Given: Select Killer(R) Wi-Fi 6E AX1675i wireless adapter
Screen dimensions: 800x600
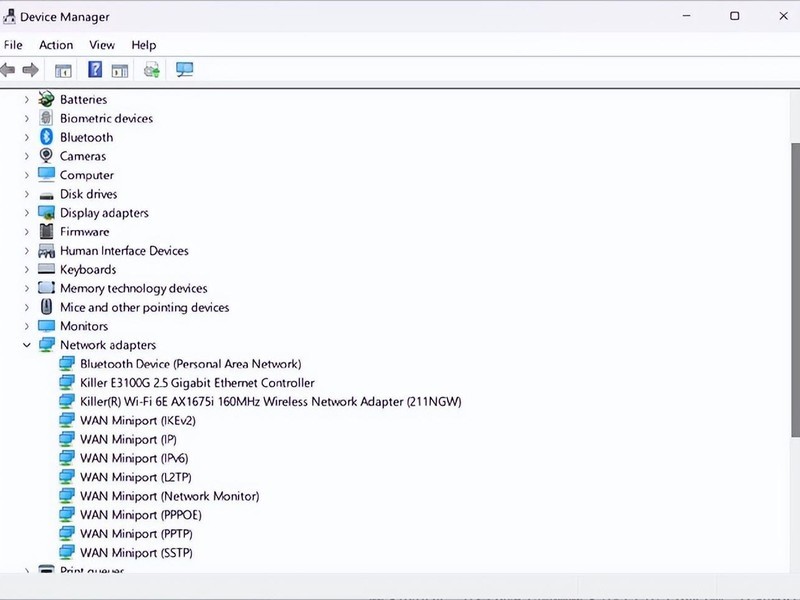Looking at the screenshot, I should 270,402.
